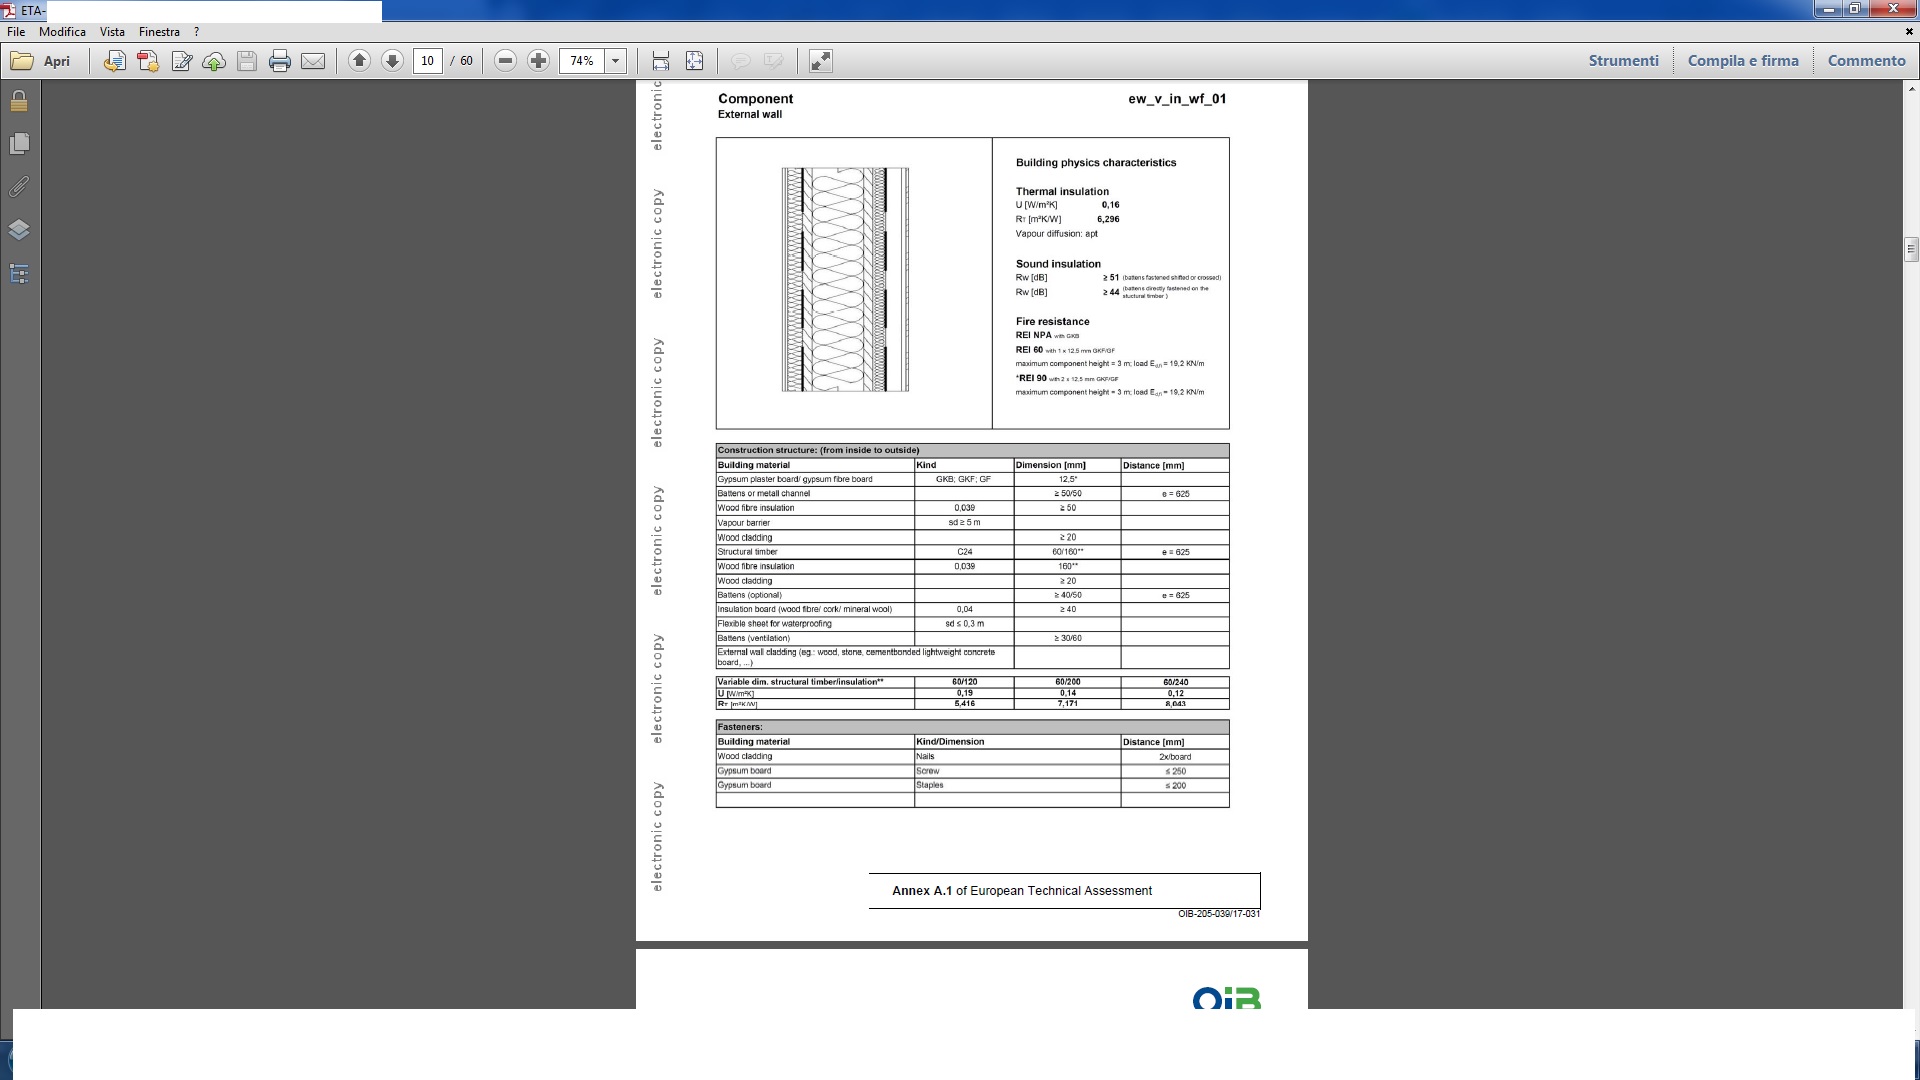Click the cloud upload icon
This screenshot has width=1920, height=1080.
click(x=214, y=61)
